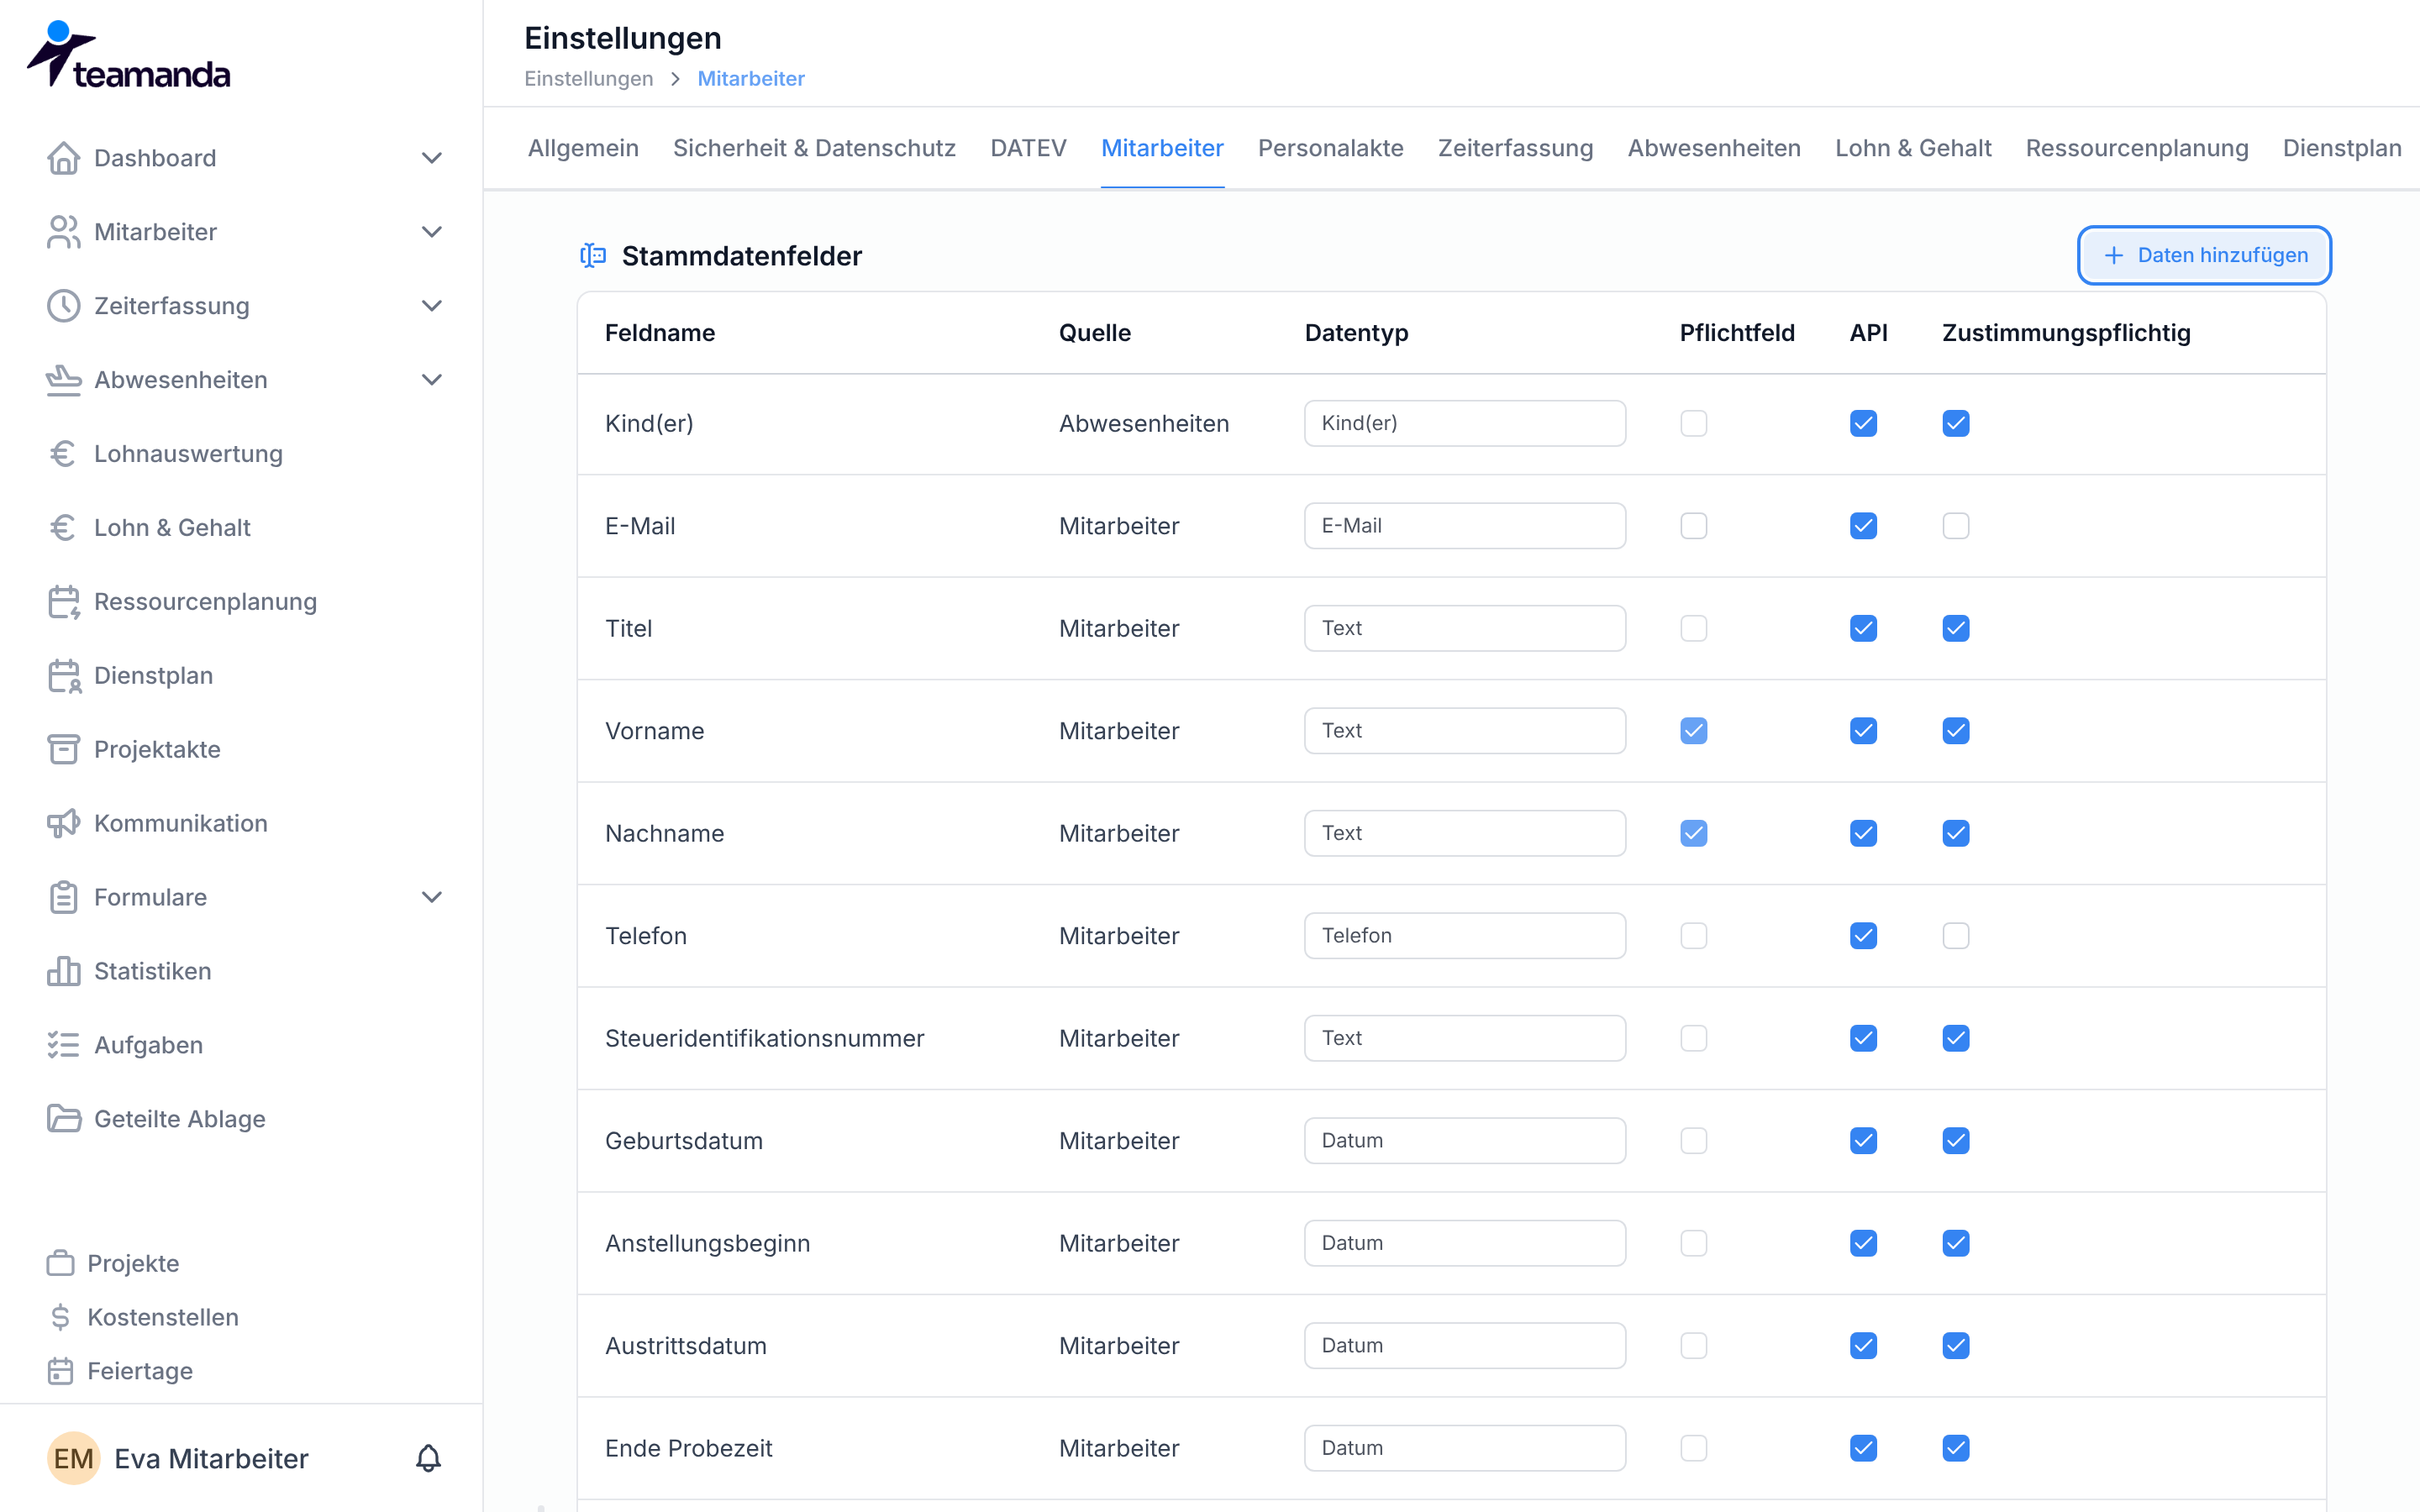Click the Aufgaben checklist icon
The height and width of the screenshot is (1512, 2420).
tap(64, 1045)
